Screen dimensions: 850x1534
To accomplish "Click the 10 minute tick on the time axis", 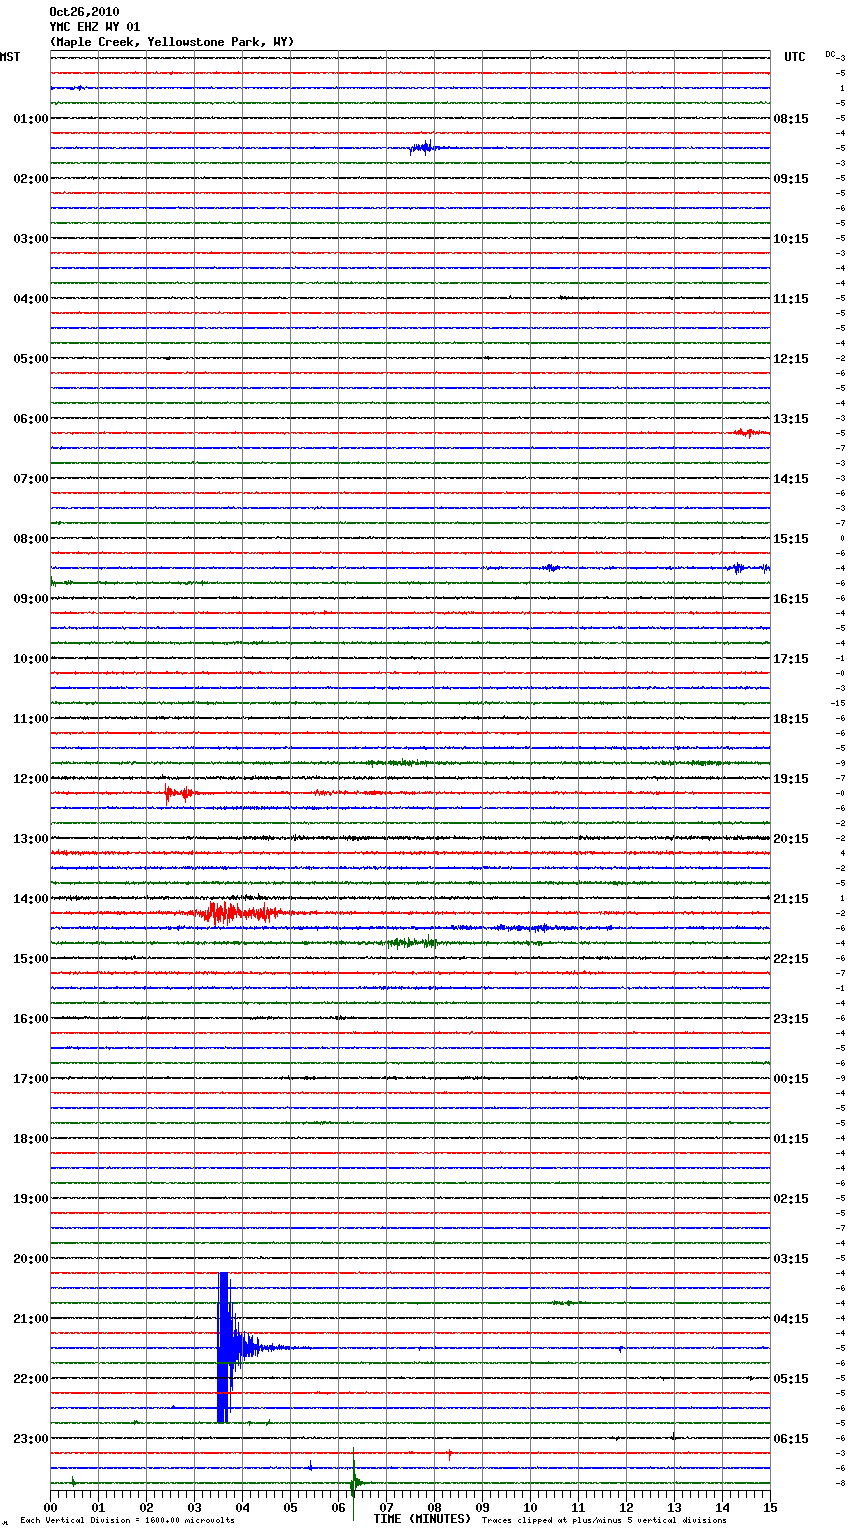I will coord(531,1507).
